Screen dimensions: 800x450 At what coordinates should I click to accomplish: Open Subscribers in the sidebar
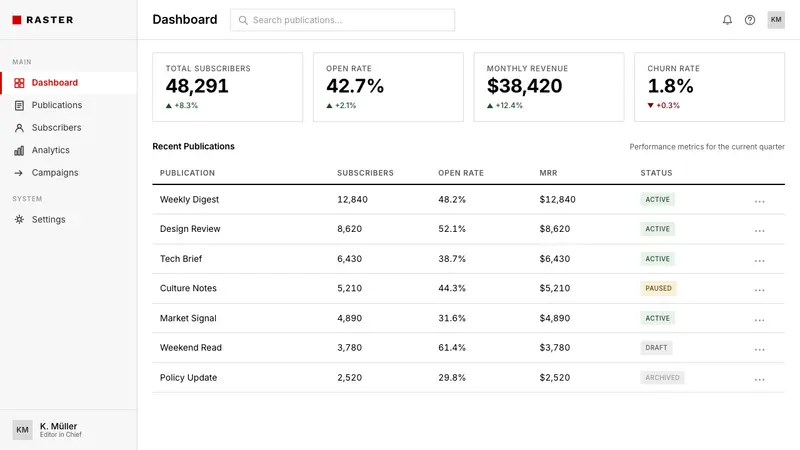click(x=68, y=128)
